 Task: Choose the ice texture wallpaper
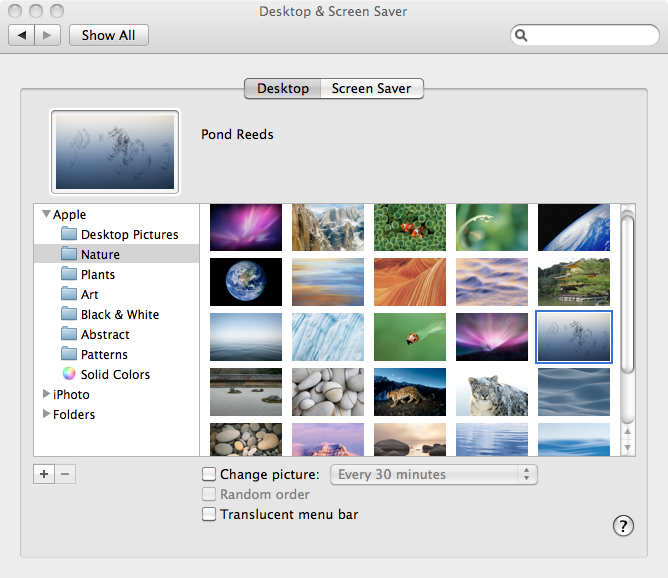[328, 337]
